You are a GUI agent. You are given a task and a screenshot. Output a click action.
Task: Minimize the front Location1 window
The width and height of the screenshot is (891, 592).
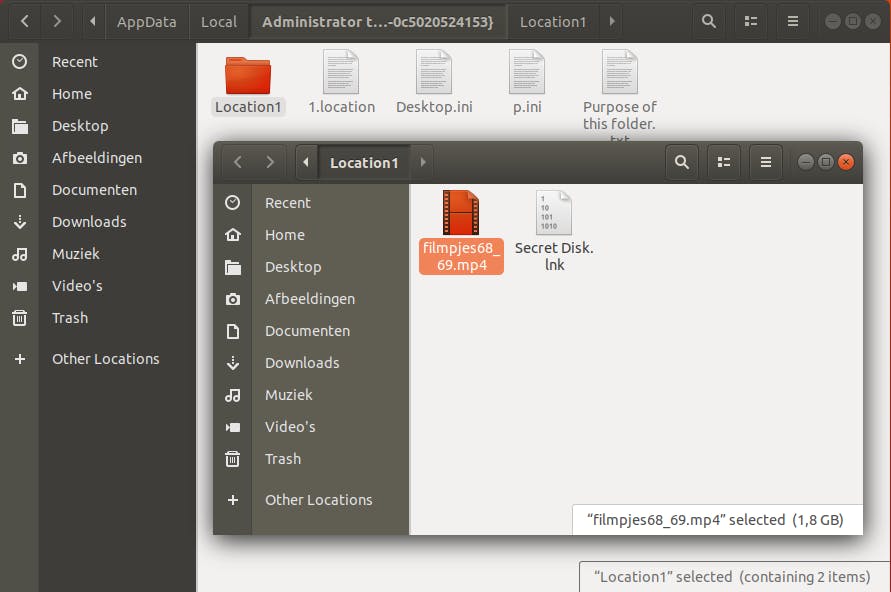tap(805, 162)
